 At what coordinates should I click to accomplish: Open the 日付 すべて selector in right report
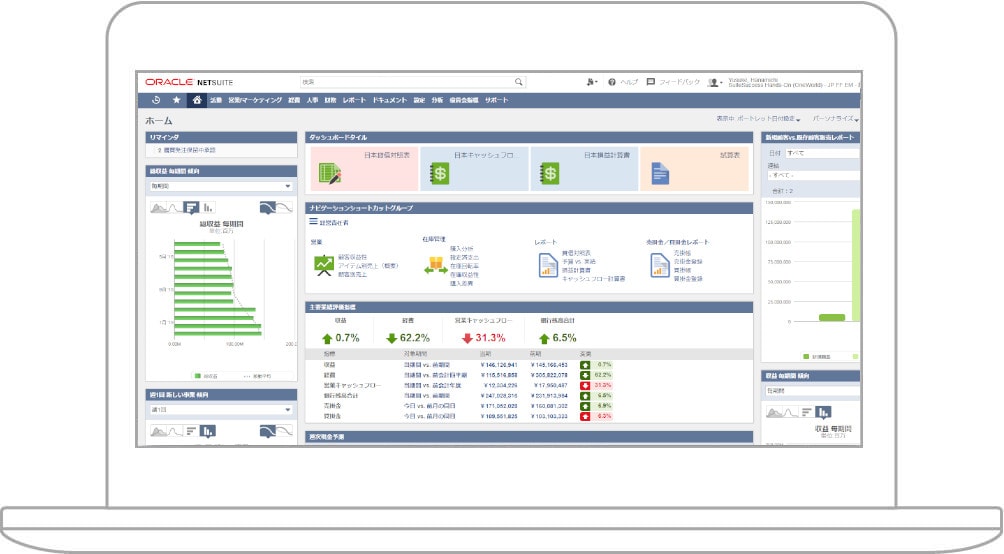coord(822,153)
